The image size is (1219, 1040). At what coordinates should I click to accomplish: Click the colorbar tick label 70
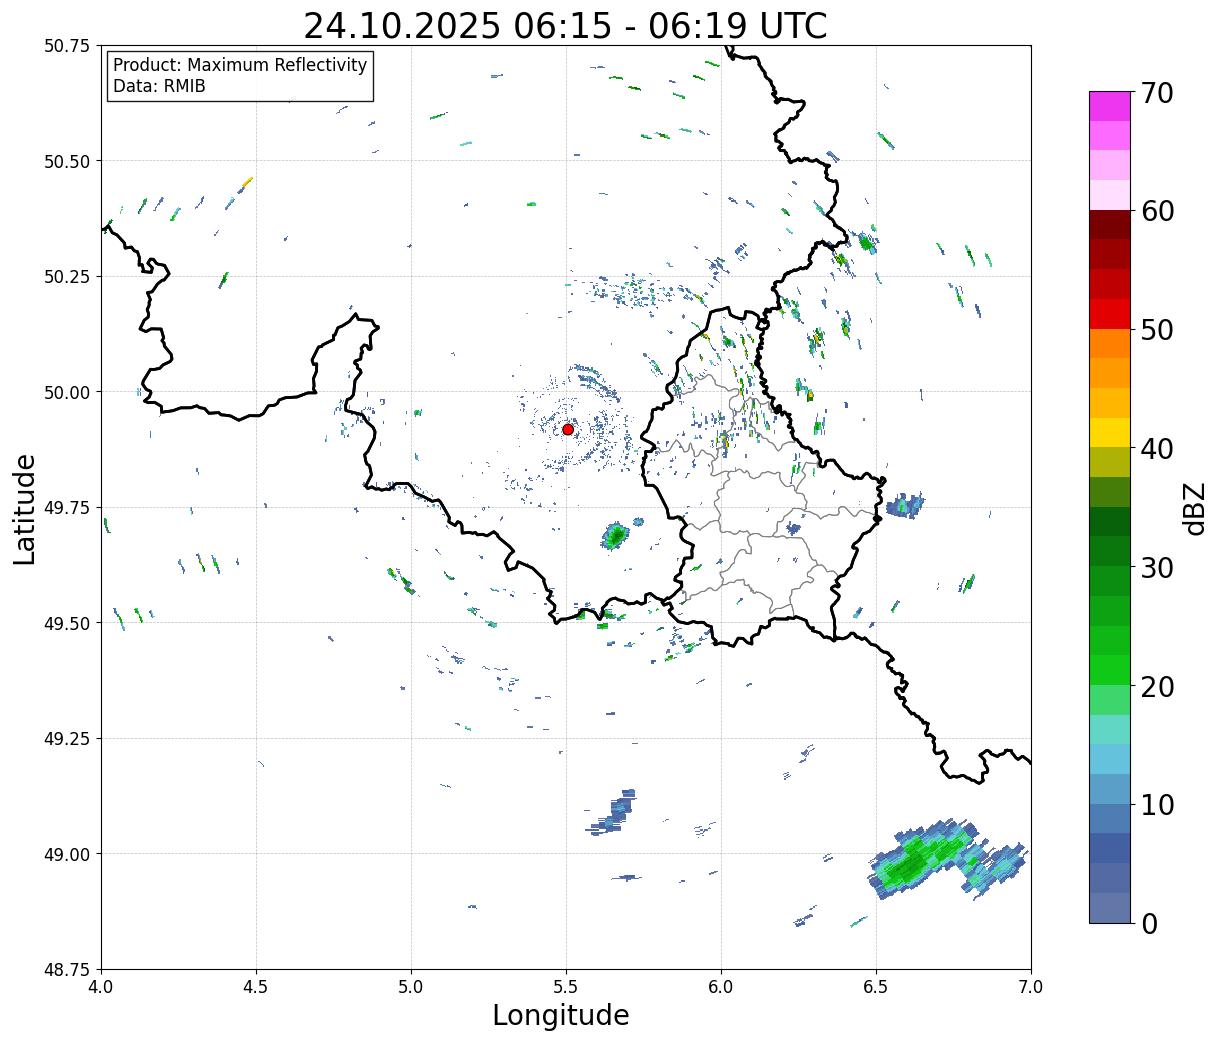pos(1156,93)
